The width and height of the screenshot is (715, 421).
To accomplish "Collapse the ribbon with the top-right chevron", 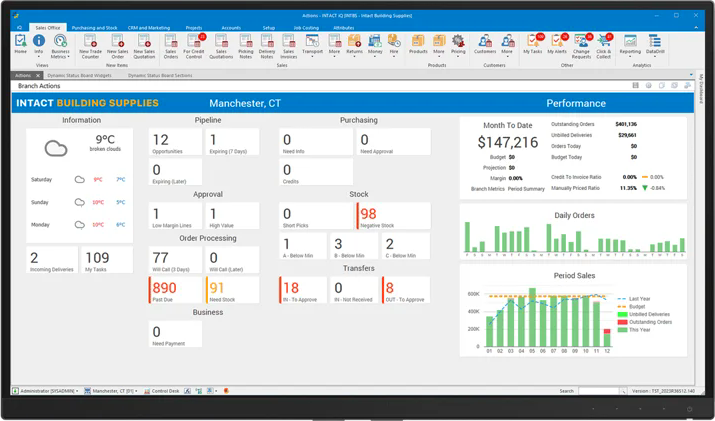I will (696, 28).
